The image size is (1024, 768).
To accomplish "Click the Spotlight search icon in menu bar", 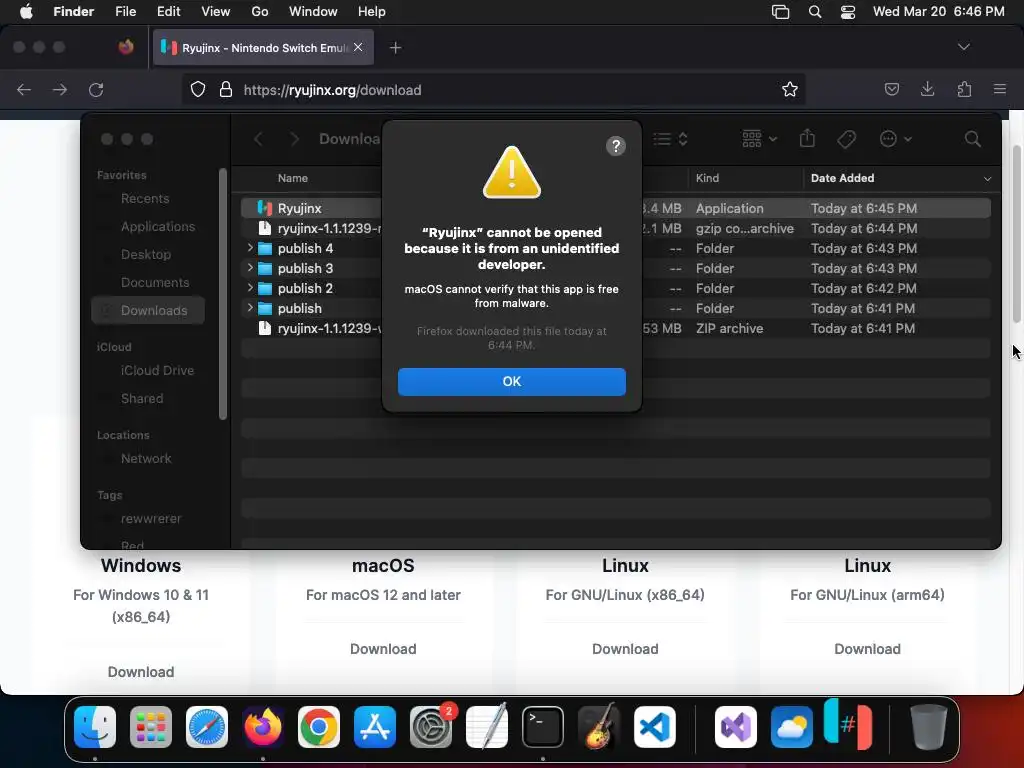I will (x=814, y=12).
